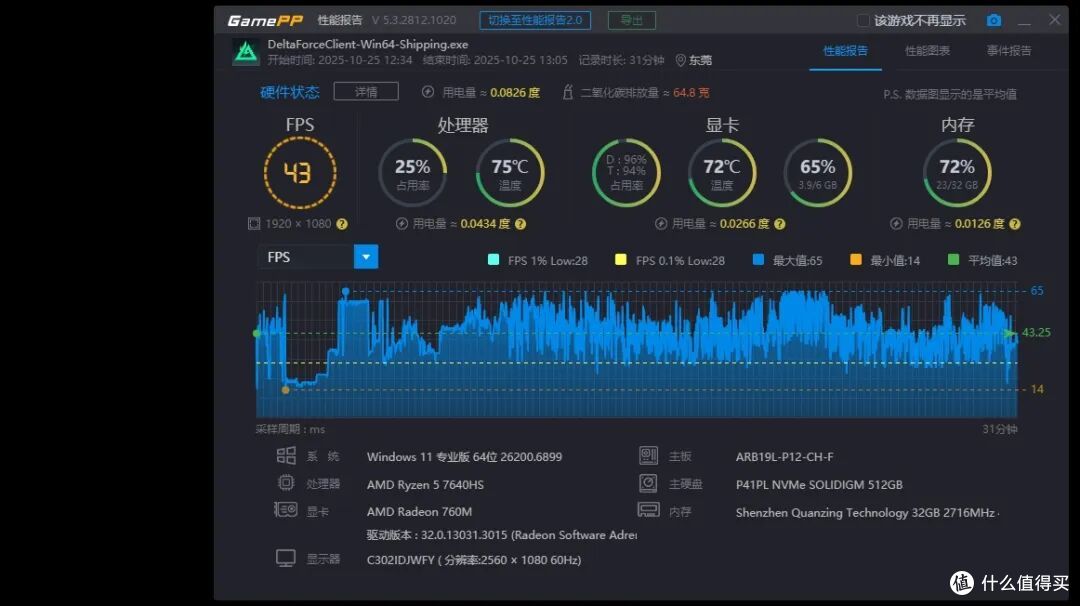Click the monitor display icon
This screenshot has width=1080, height=606.
pos(286,558)
